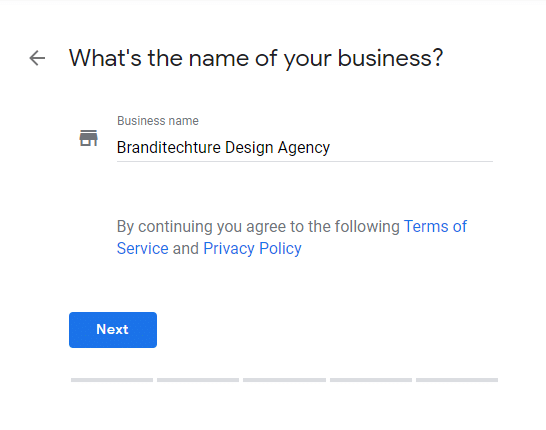Open the 'Terms of' link text
546x430 pixels.
[x=435, y=226]
